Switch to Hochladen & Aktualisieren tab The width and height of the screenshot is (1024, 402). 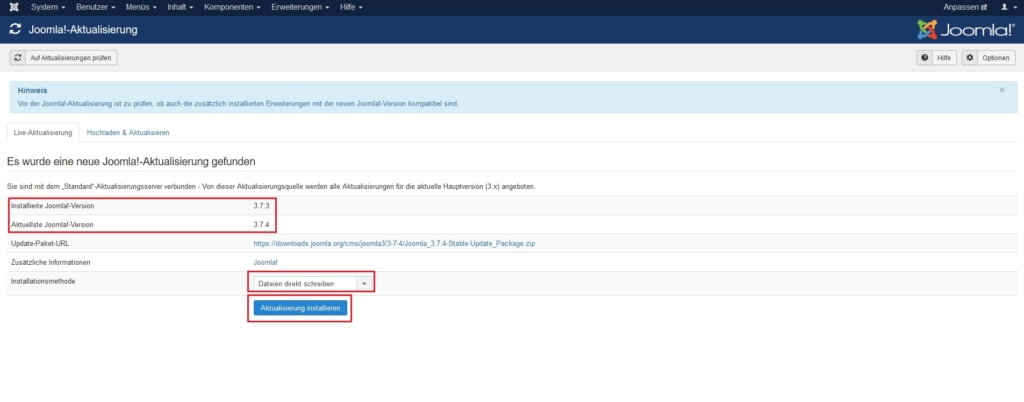tap(128, 132)
